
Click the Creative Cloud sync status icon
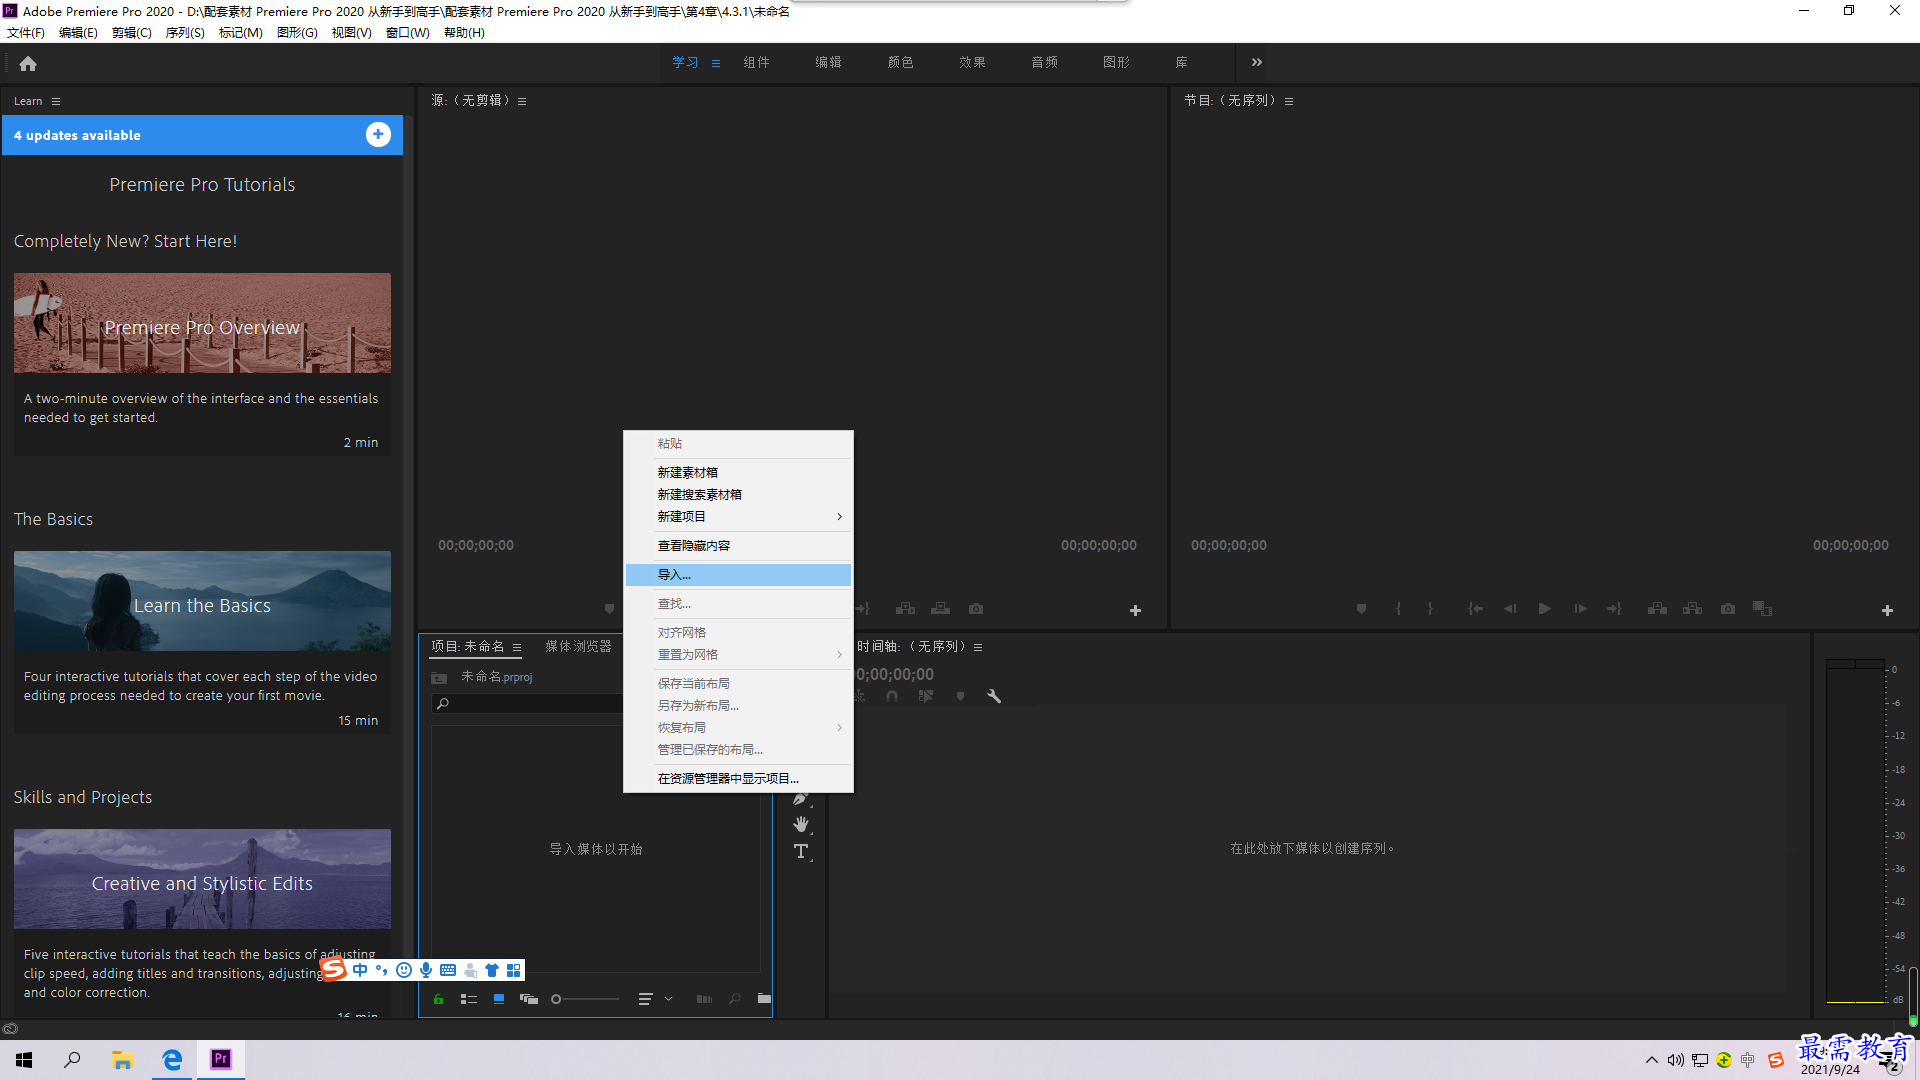[10, 1029]
